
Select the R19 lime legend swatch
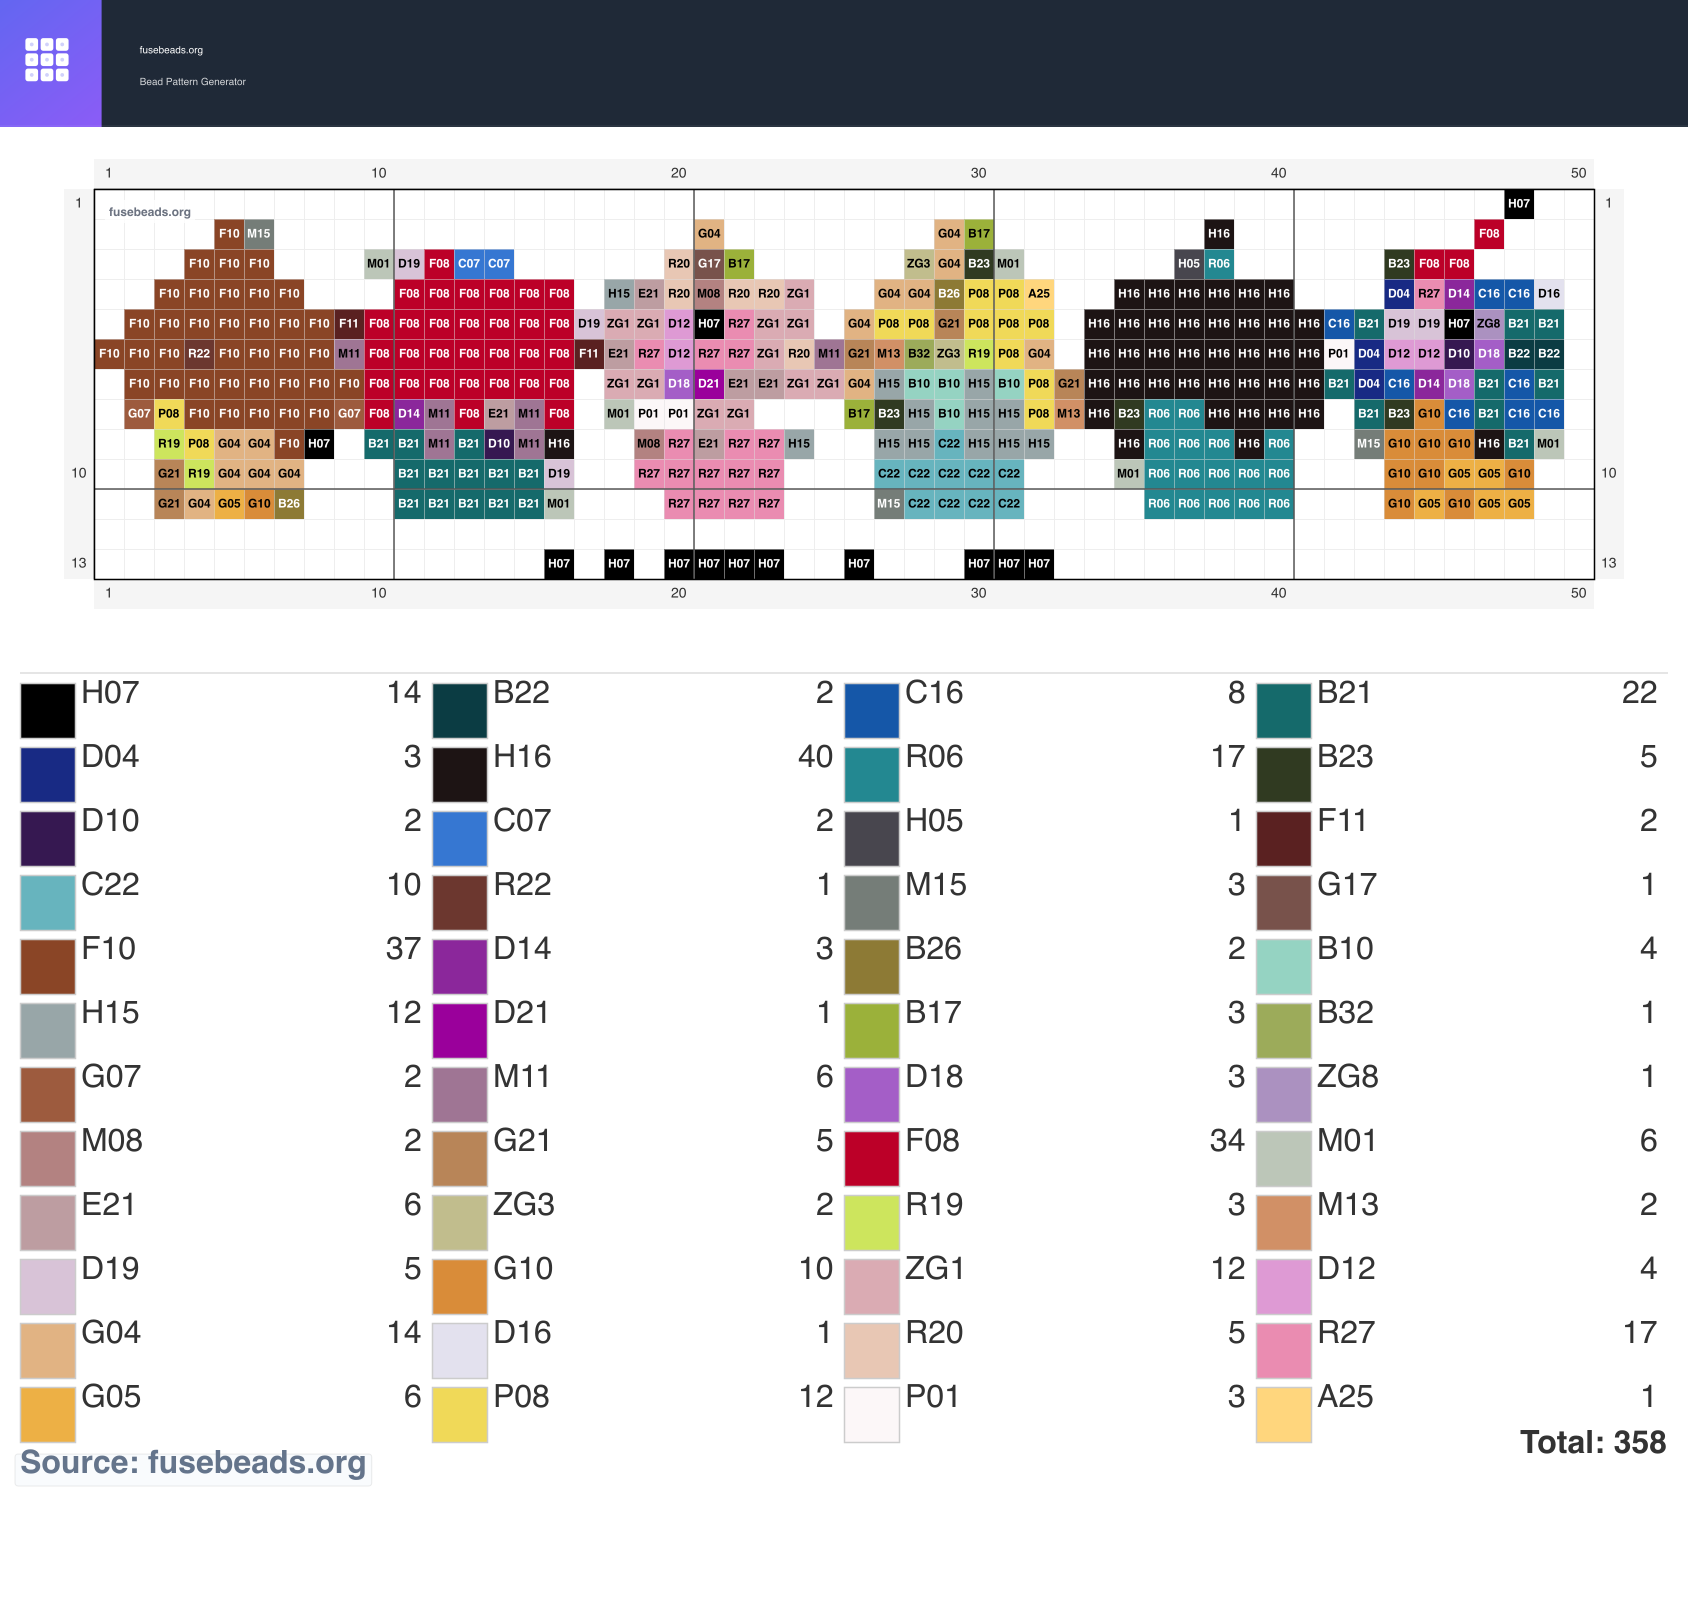click(x=872, y=1223)
